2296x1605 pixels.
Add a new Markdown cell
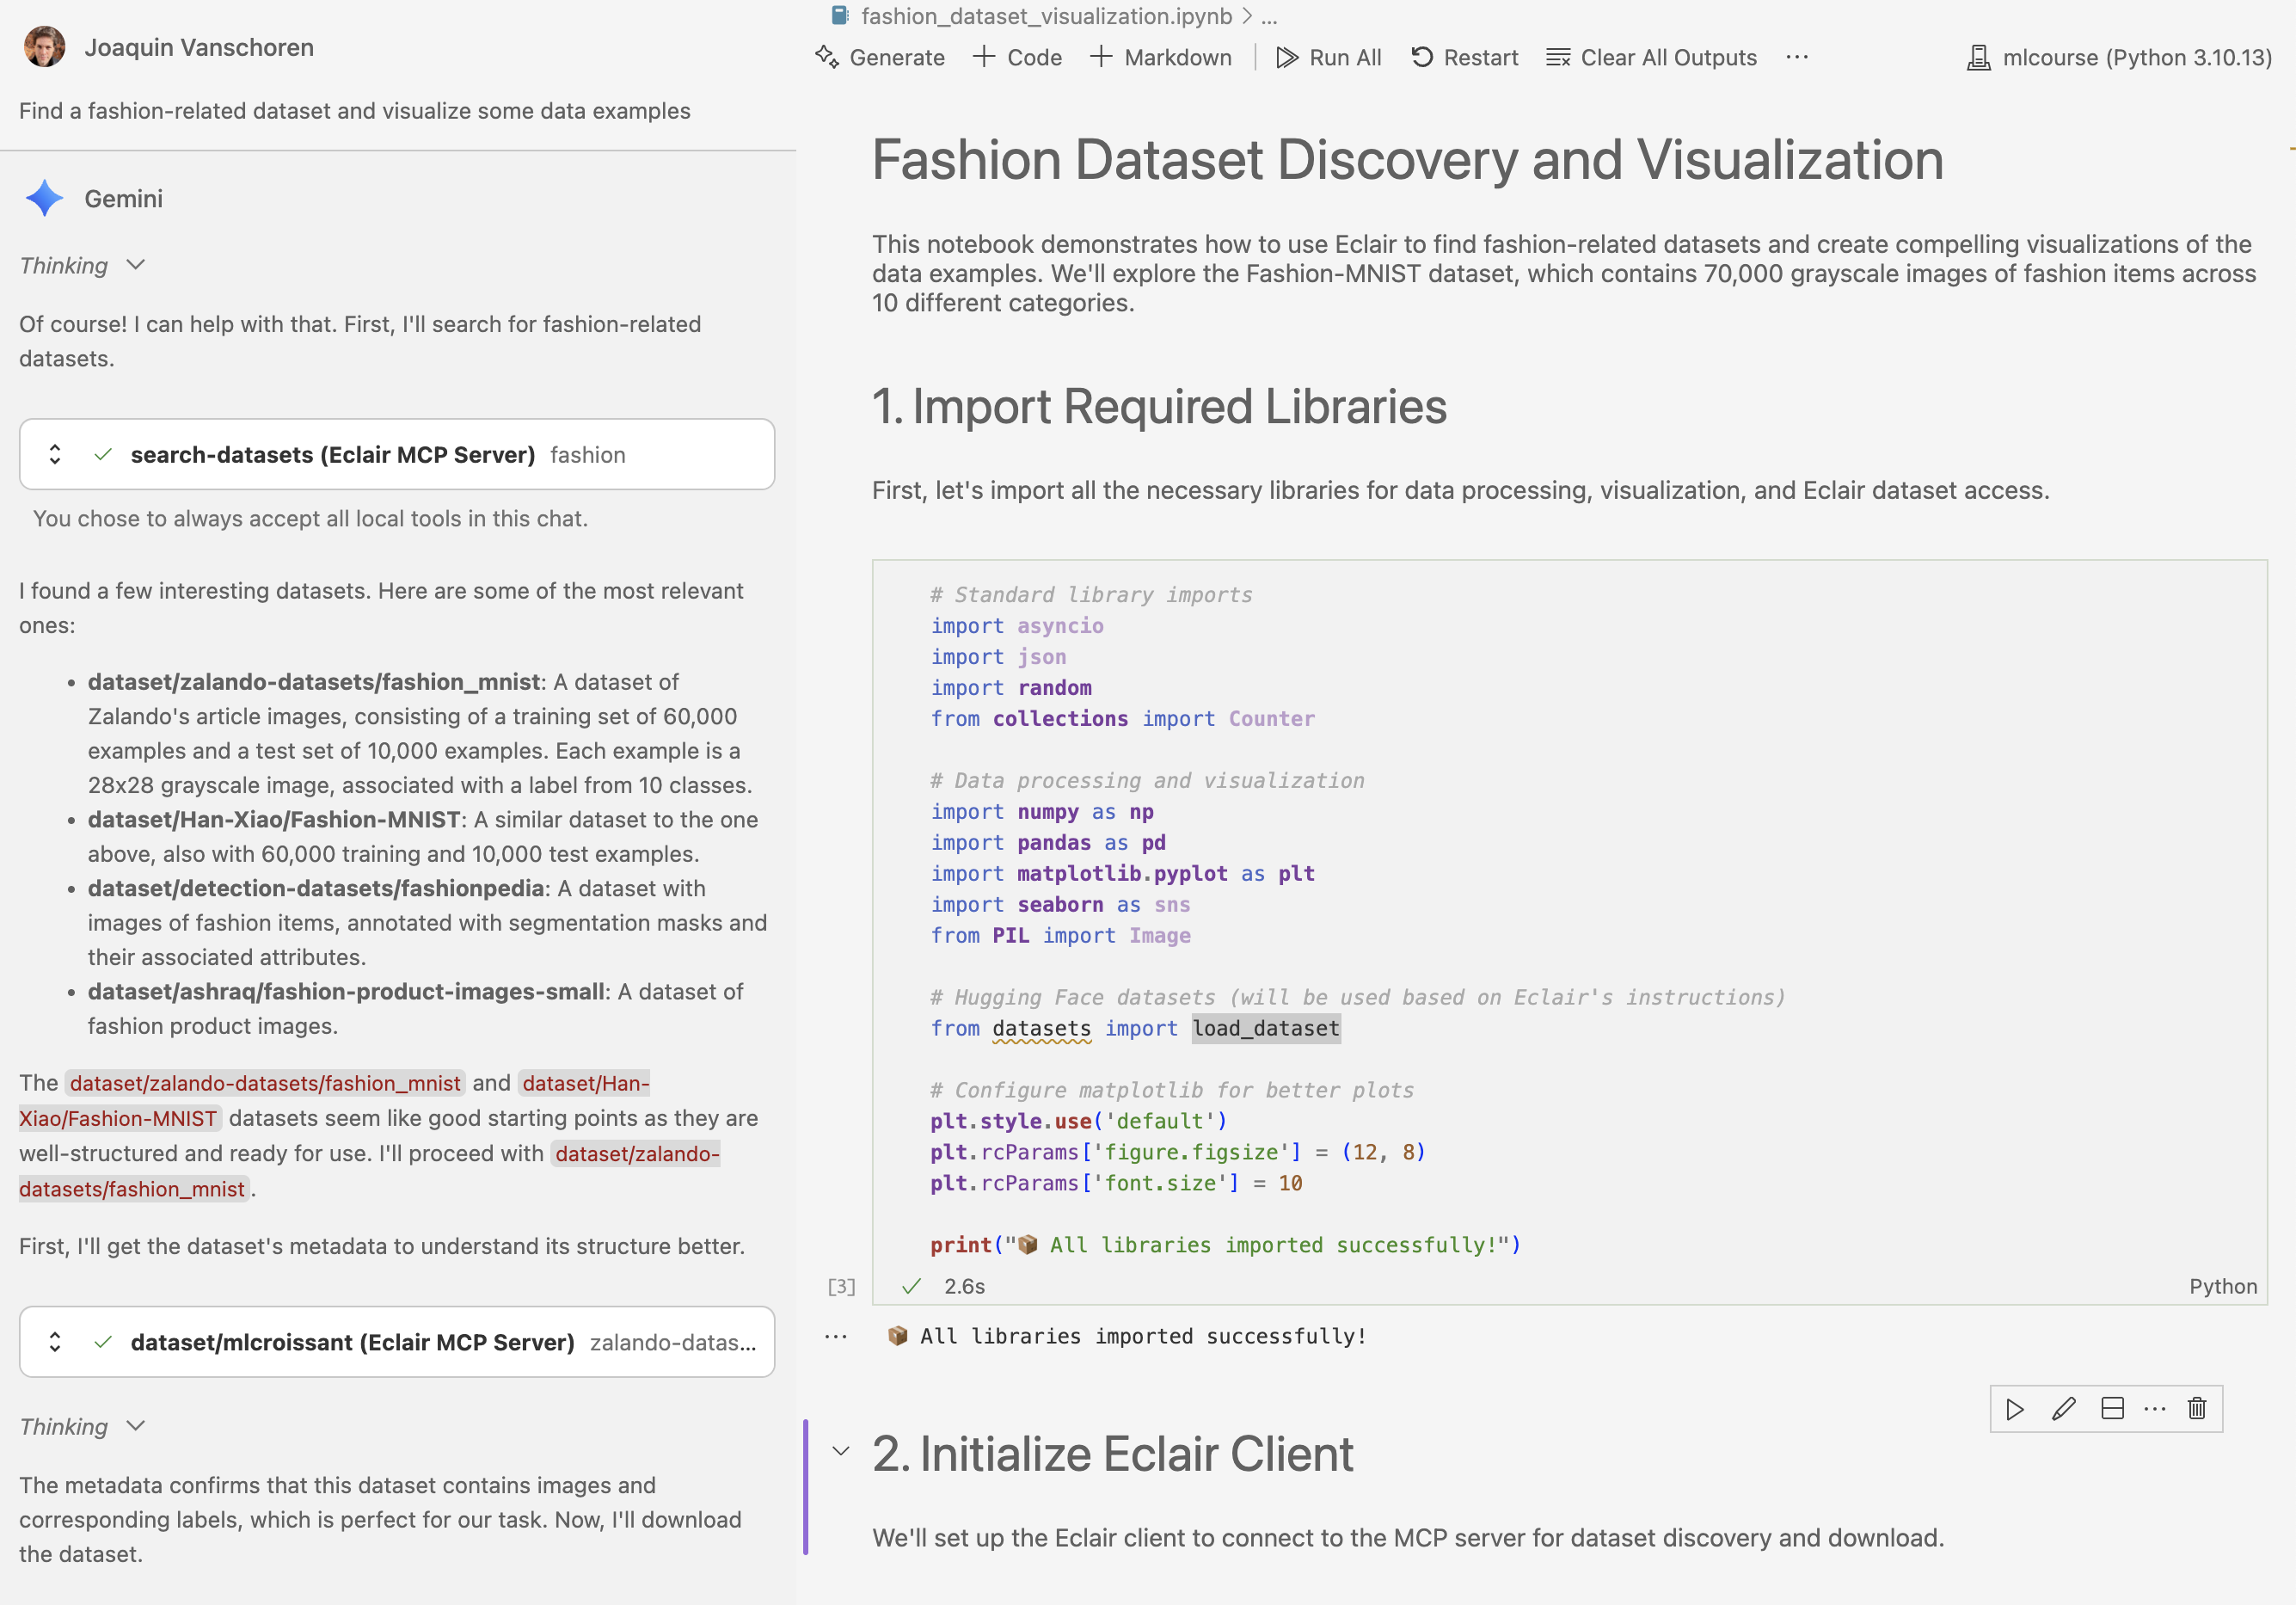click(x=1160, y=57)
